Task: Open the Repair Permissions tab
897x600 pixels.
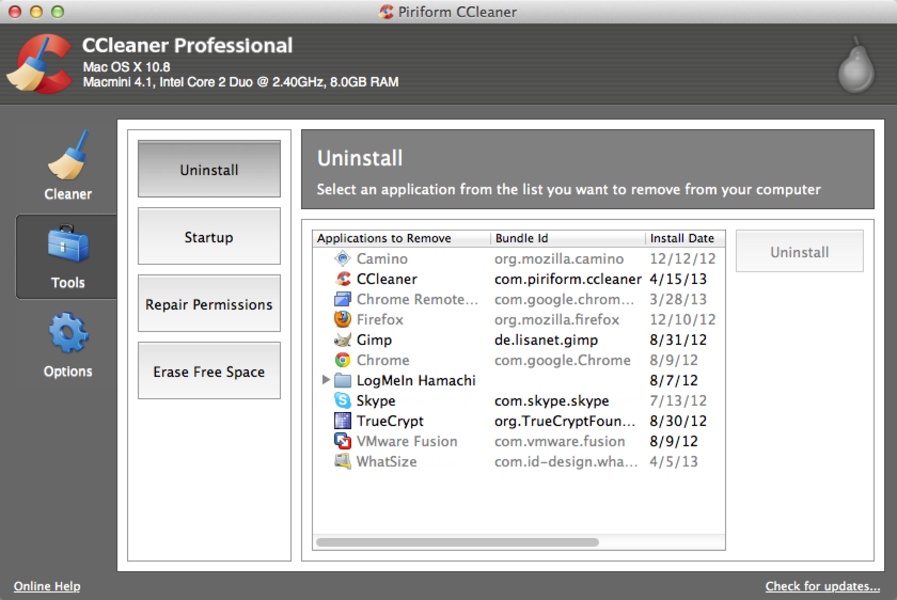Action: (x=209, y=304)
